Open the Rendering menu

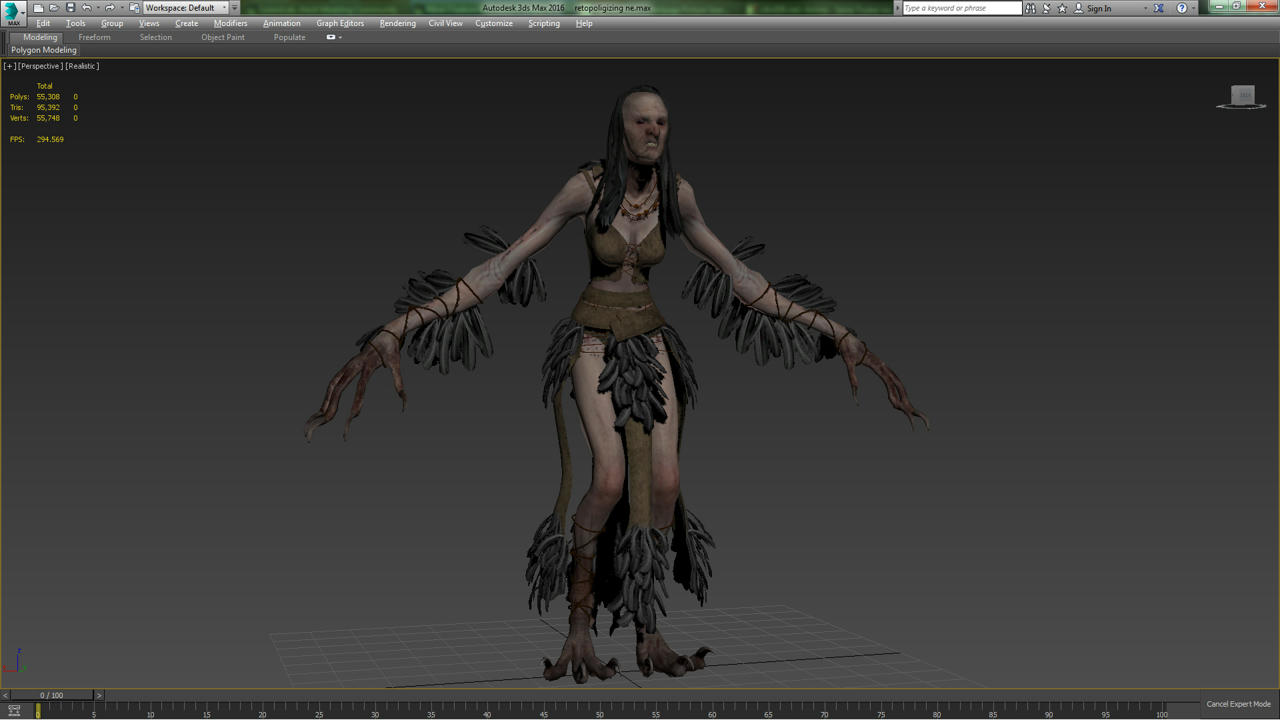[x=398, y=23]
